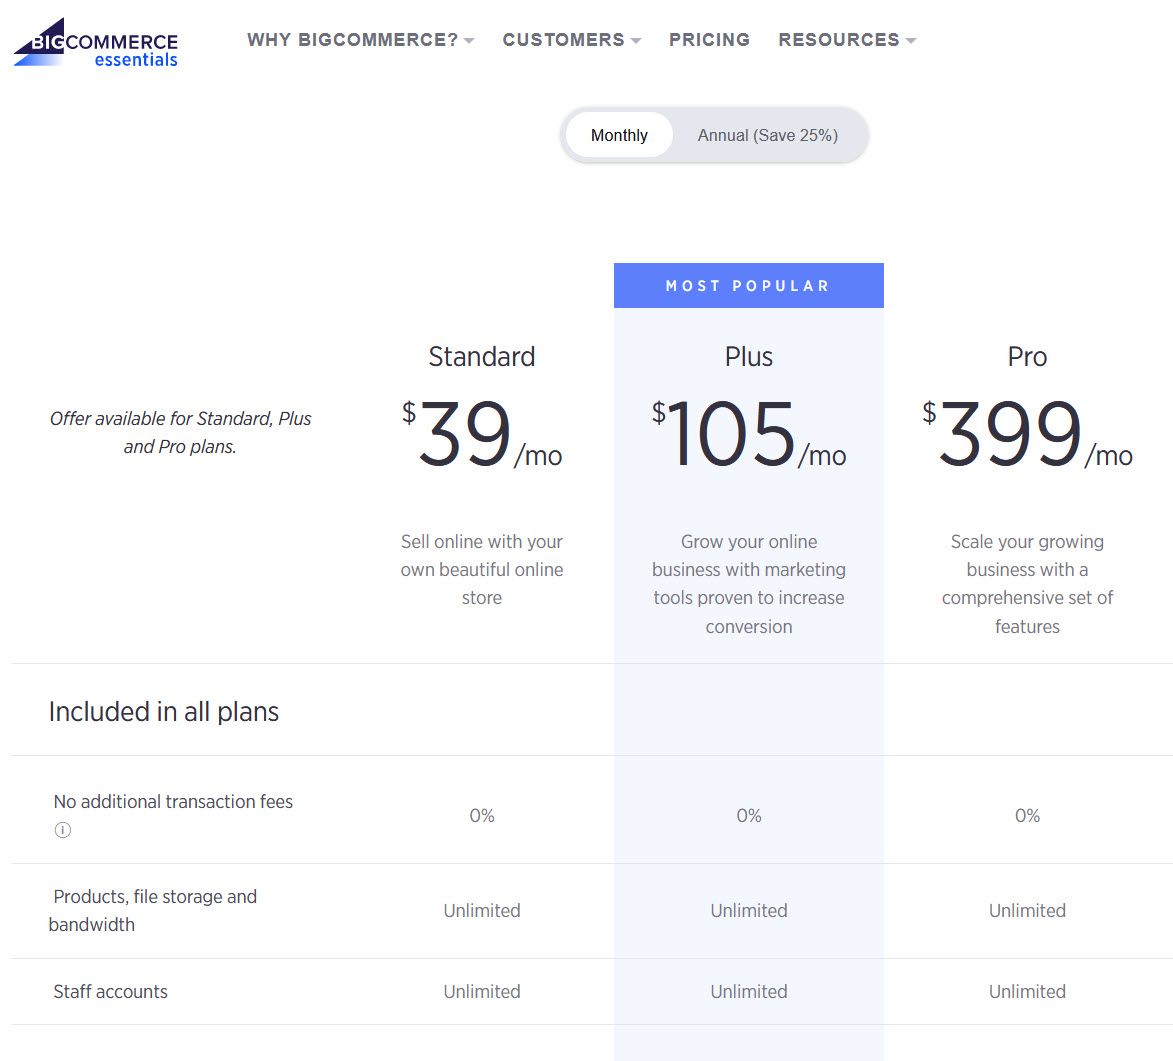Click Pro's Unlimited in Staff accounts row
The height and width of the screenshot is (1061, 1173).
coord(1027,991)
